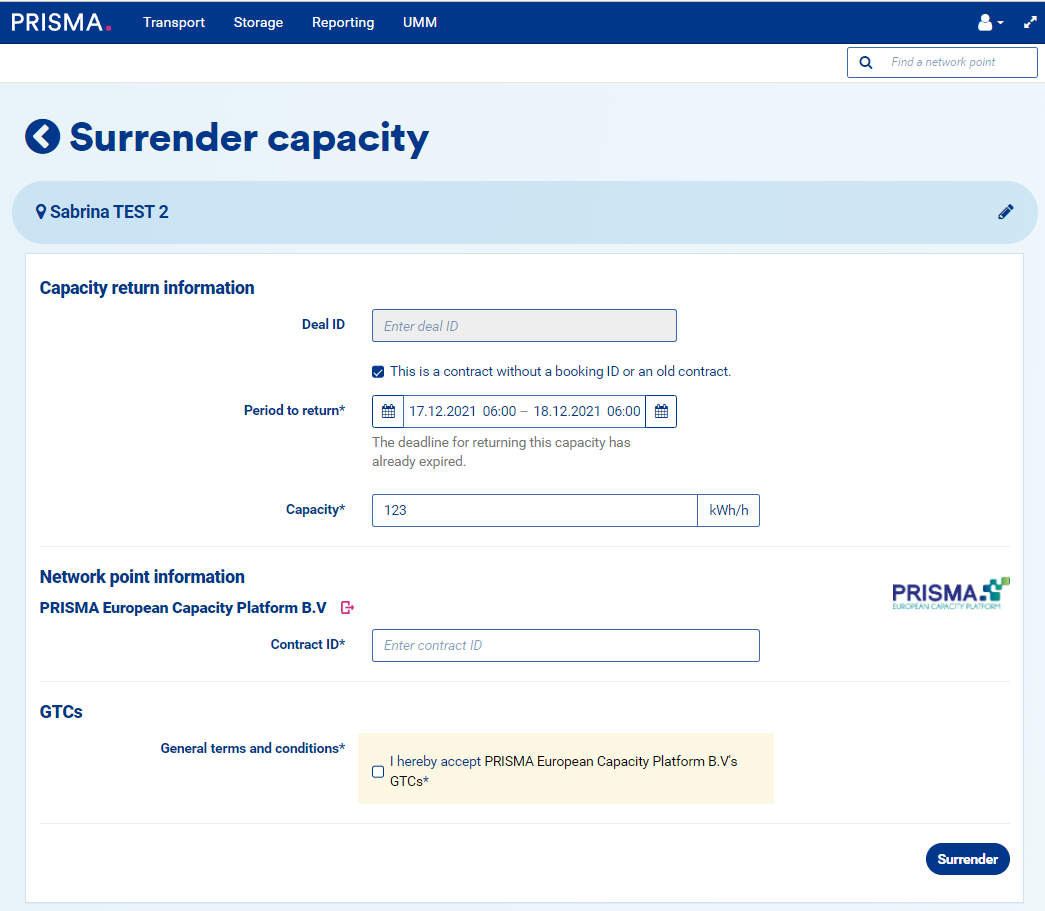Accept the PRISMA GTCs checkbox
The width and height of the screenshot is (1045, 911).
pyautogui.click(x=378, y=771)
